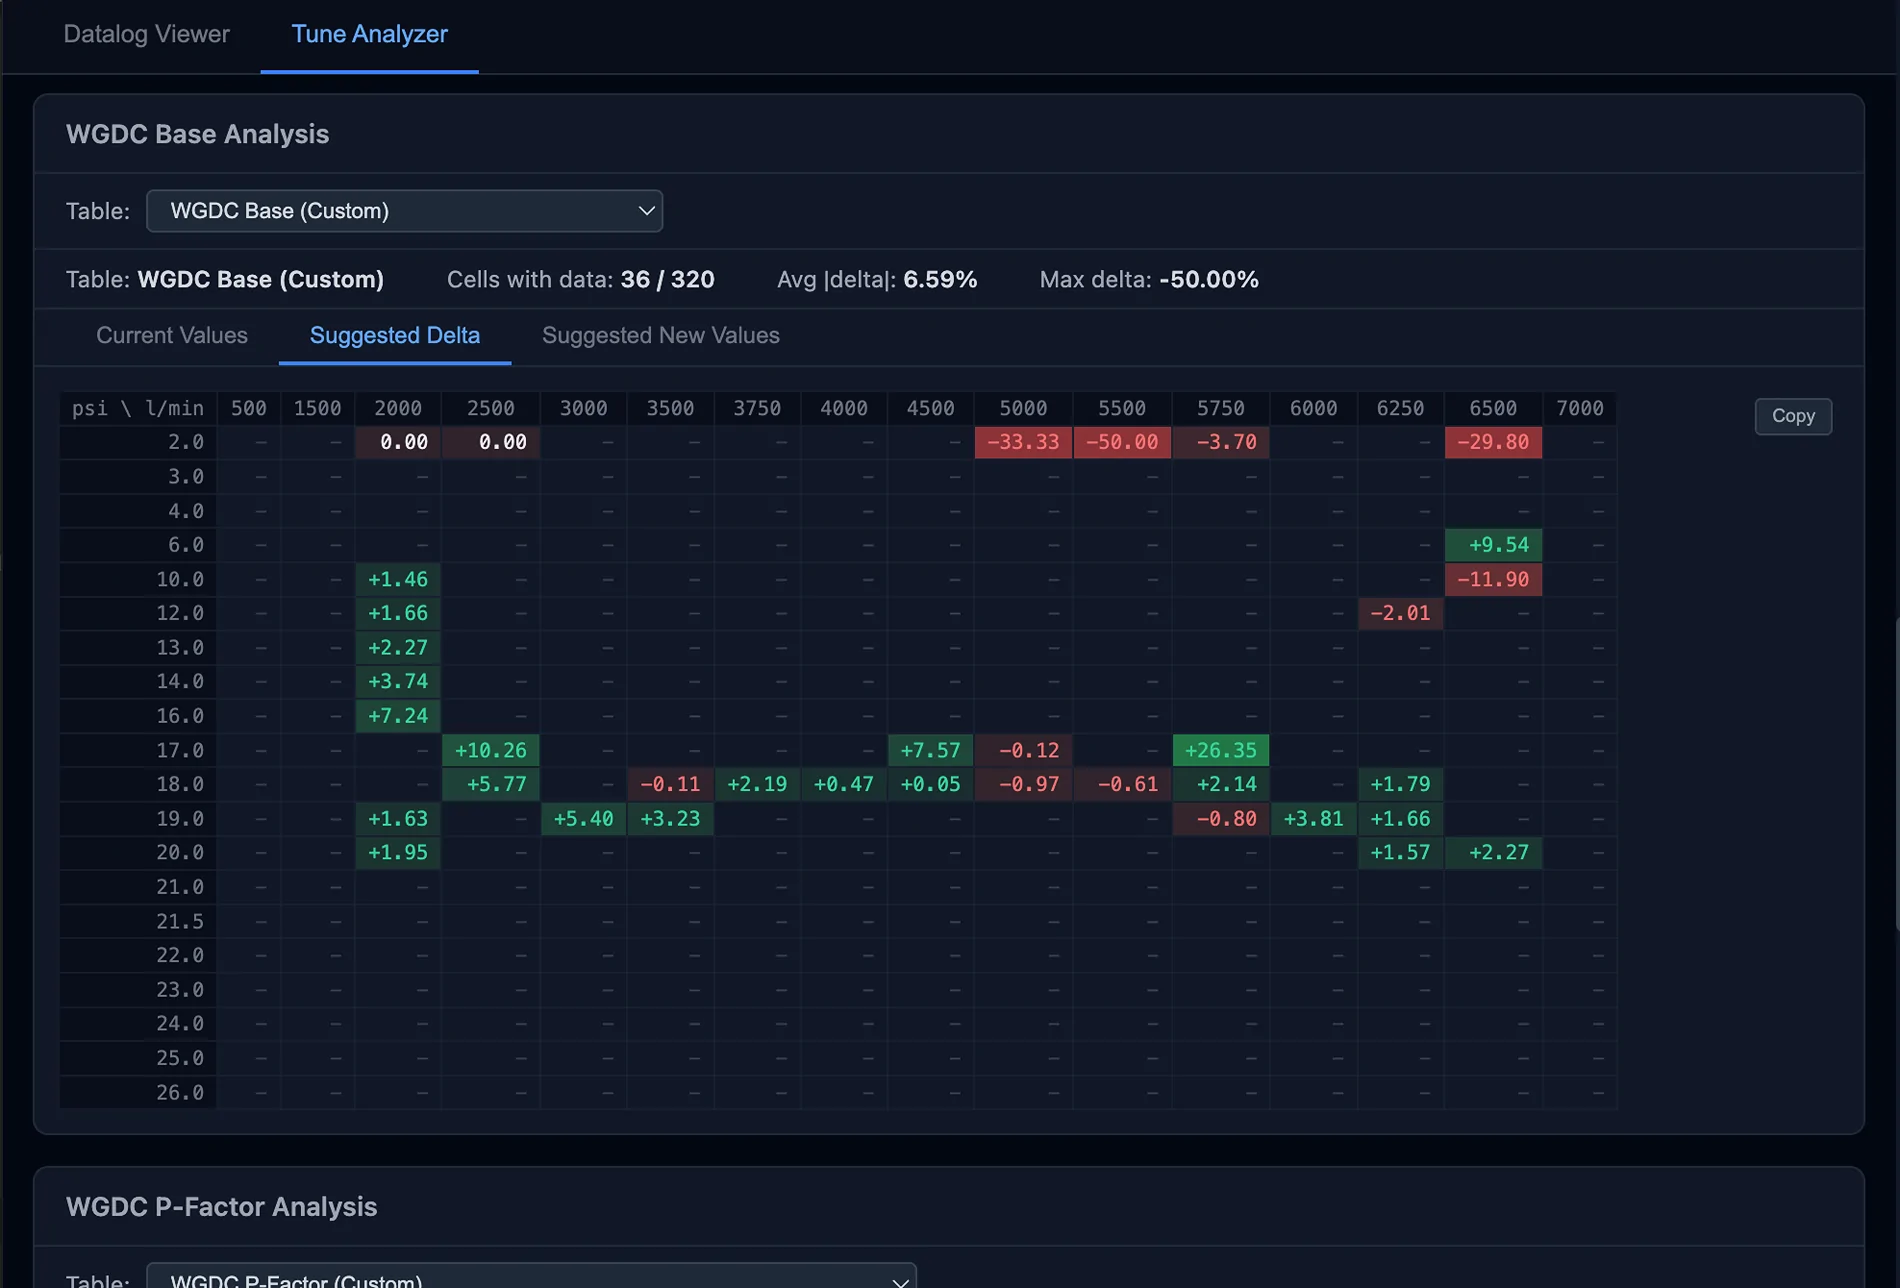Click the +3.23 cell
The height and width of the screenshot is (1288, 1900).
[x=670, y=819]
